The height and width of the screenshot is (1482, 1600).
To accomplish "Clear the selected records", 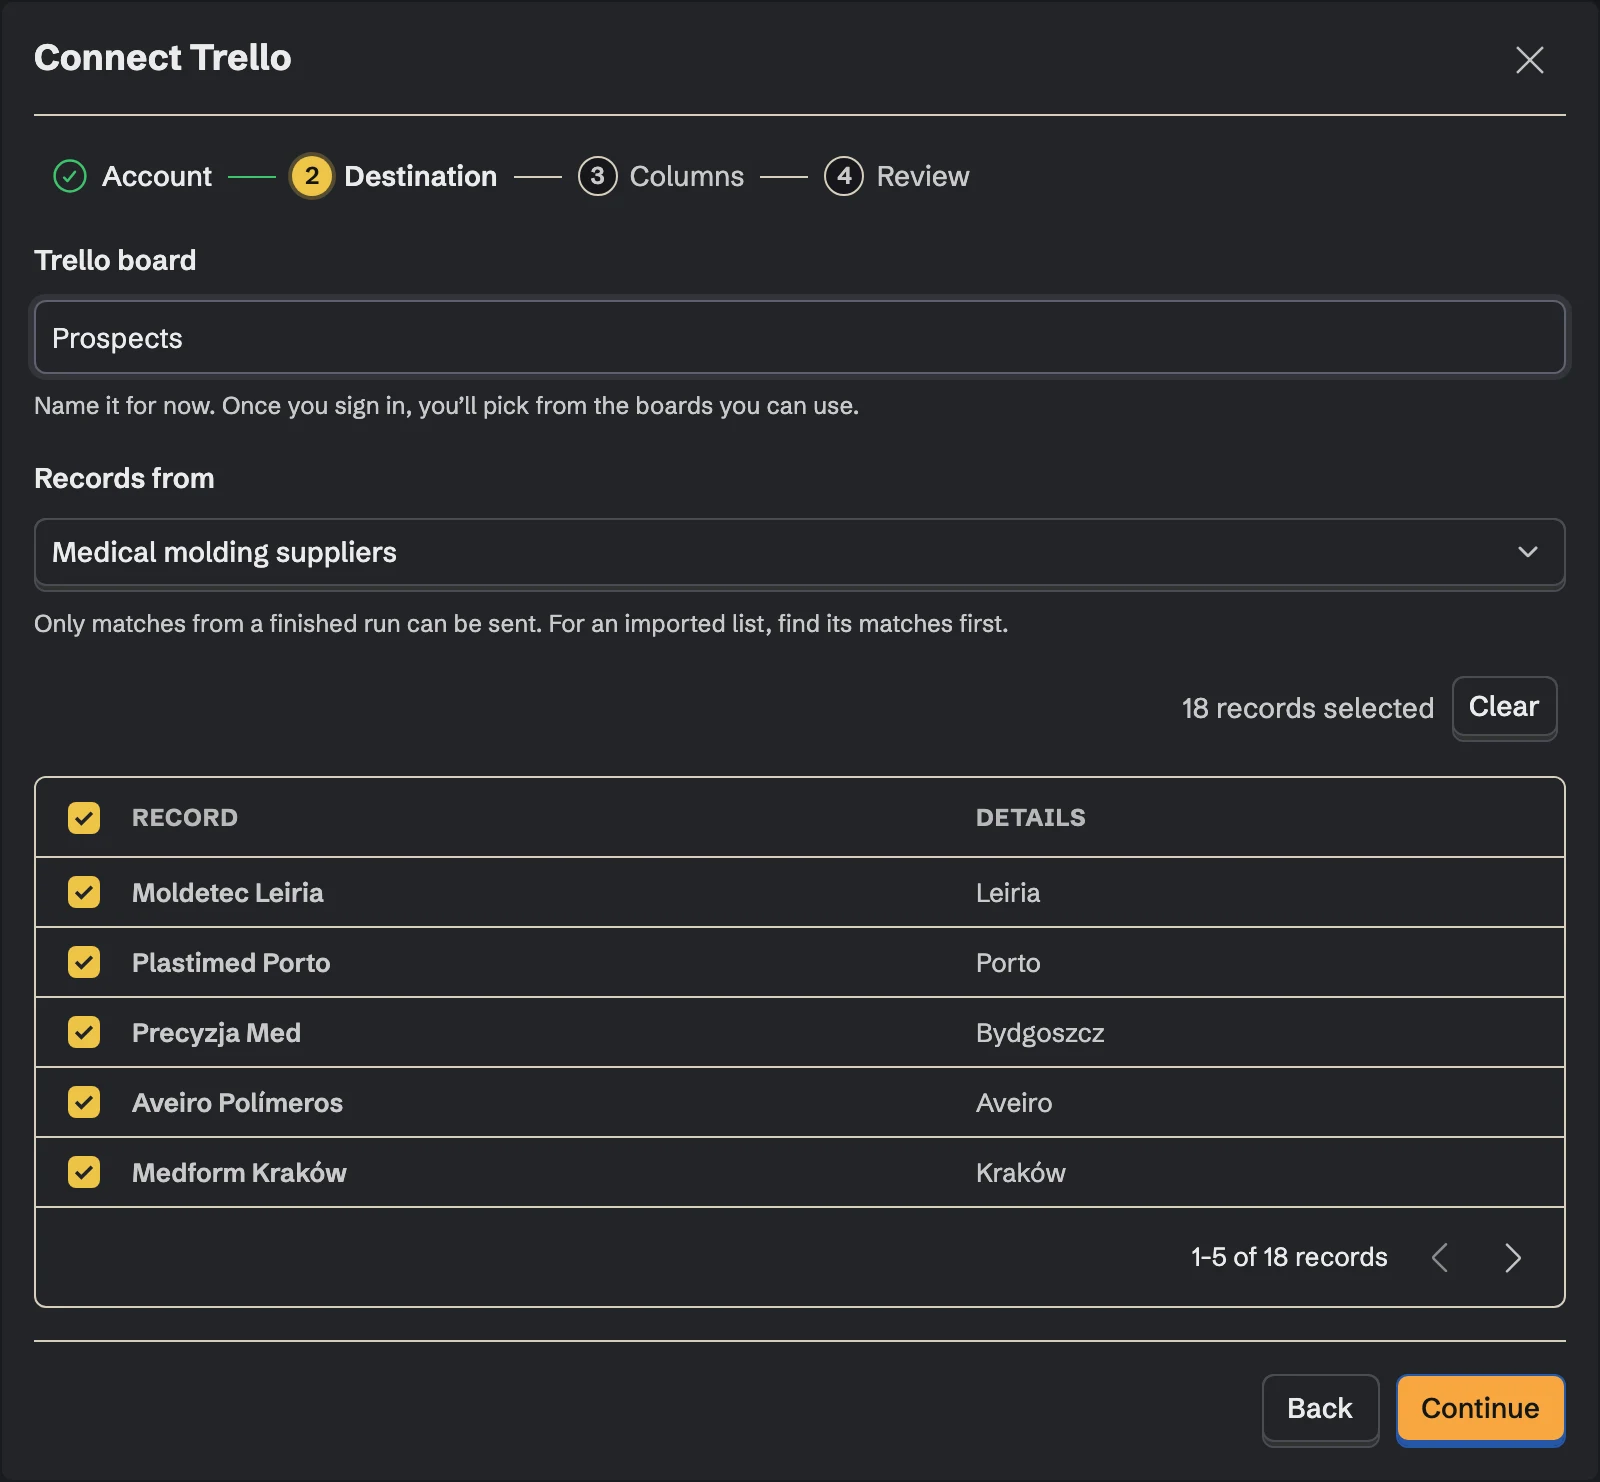I will (1504, 707).
